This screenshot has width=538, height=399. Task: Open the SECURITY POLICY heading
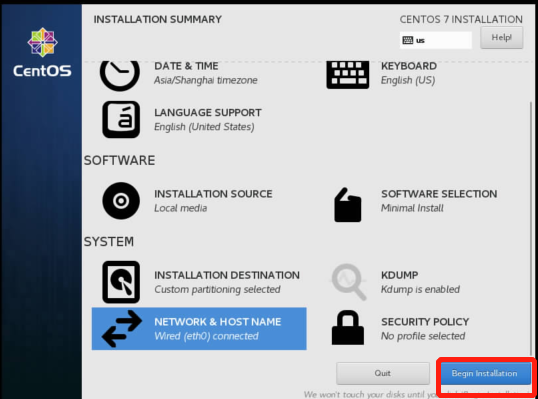(425, 322)
